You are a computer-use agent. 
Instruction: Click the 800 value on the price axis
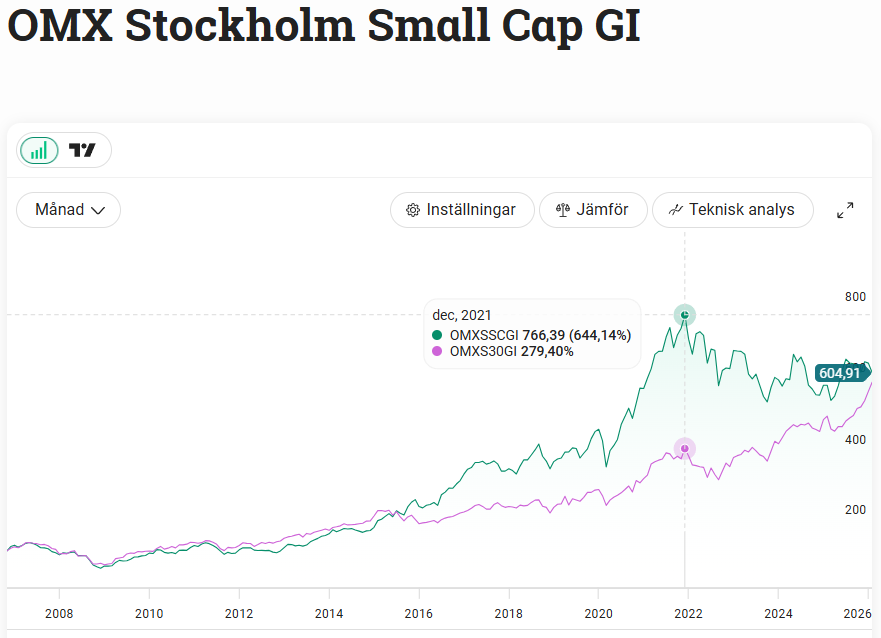[x=855, y=297]
